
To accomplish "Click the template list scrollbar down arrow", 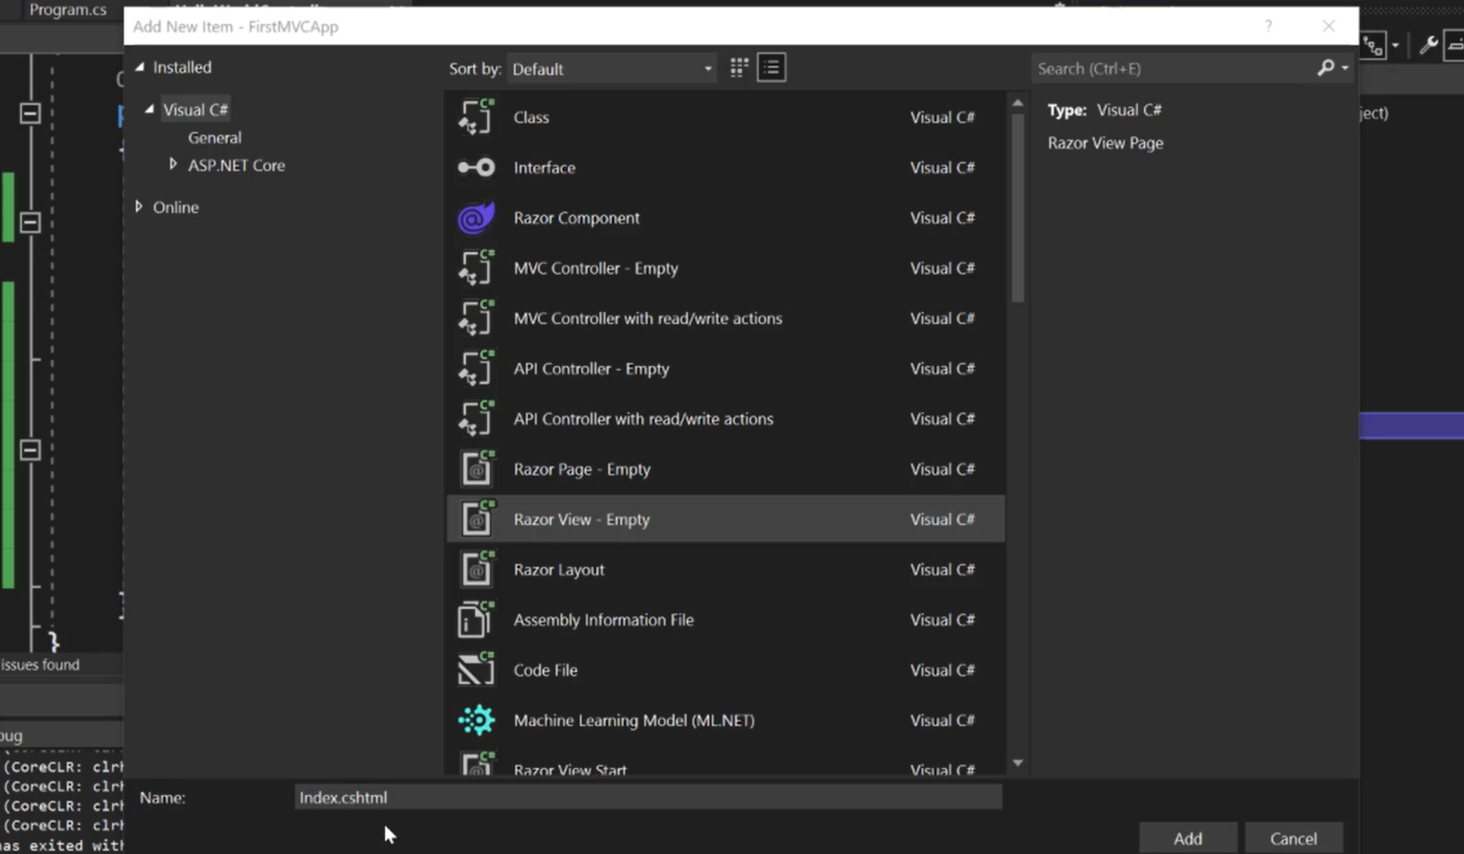I will coord(1017,763).
